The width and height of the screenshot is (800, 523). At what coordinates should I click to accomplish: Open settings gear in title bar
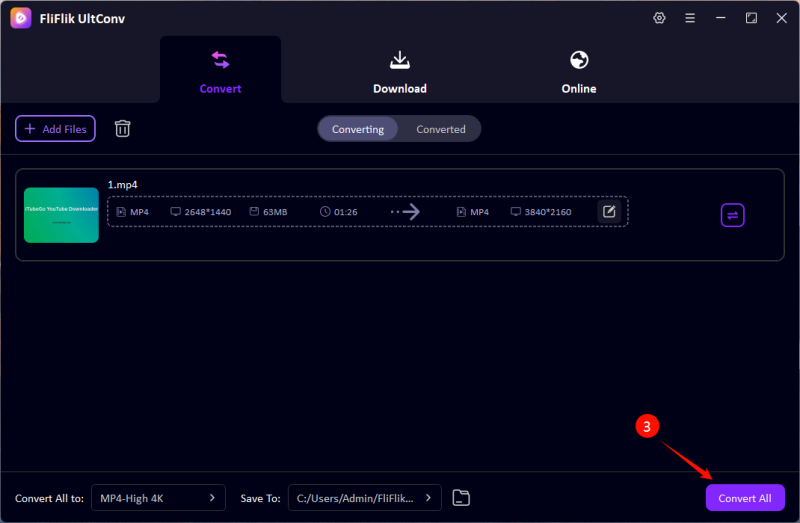[659, 18]
